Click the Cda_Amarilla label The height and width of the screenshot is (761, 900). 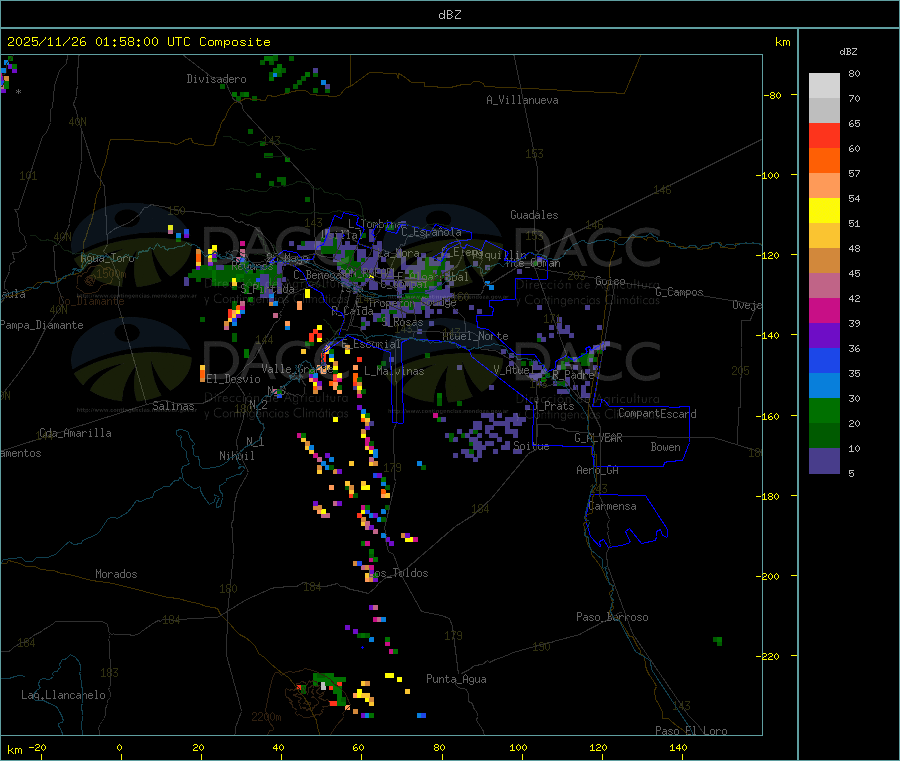[x=75, y=433]
